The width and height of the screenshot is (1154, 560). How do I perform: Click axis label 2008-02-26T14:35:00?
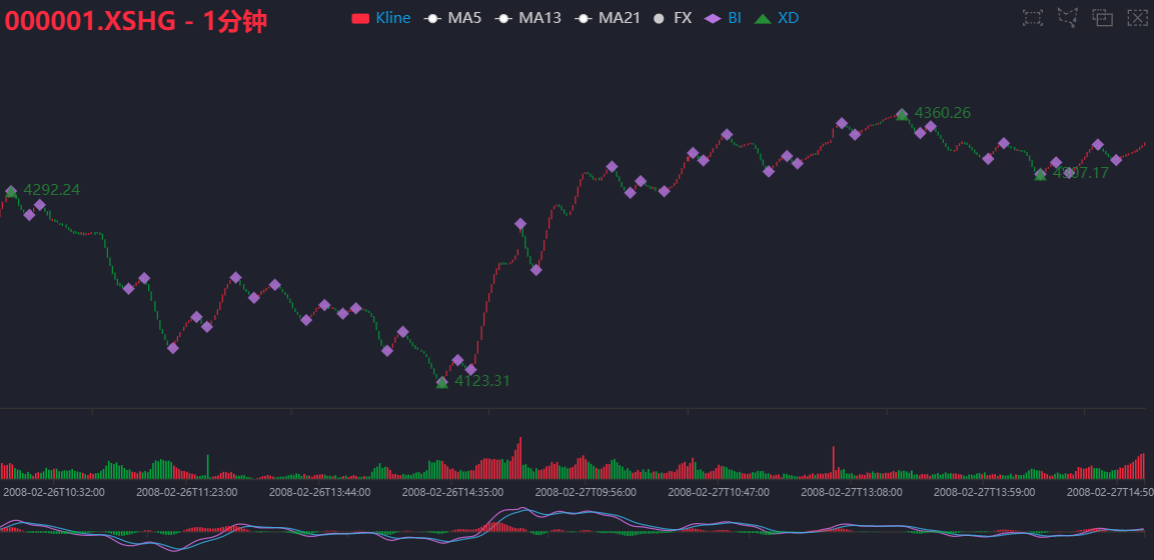[453, 492]
